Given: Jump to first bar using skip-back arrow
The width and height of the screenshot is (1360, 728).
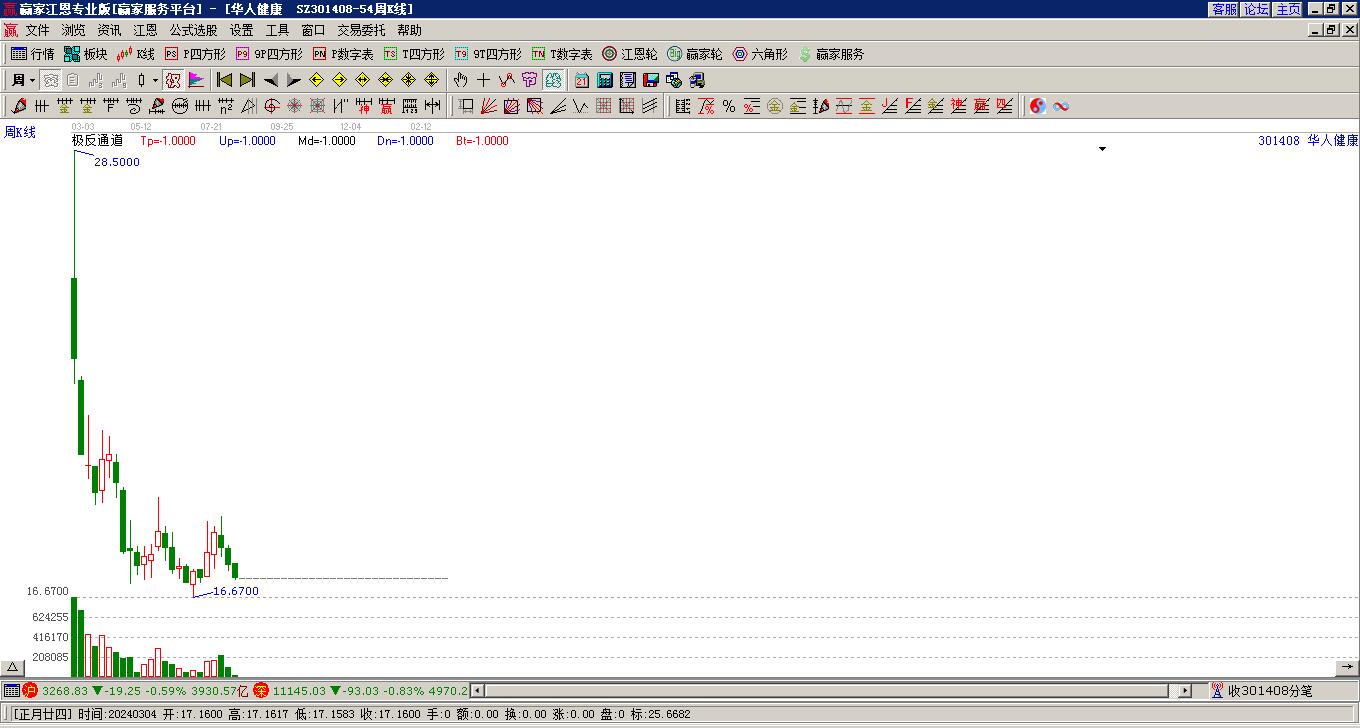Looking at the screenshot, I should click(224, 80).
